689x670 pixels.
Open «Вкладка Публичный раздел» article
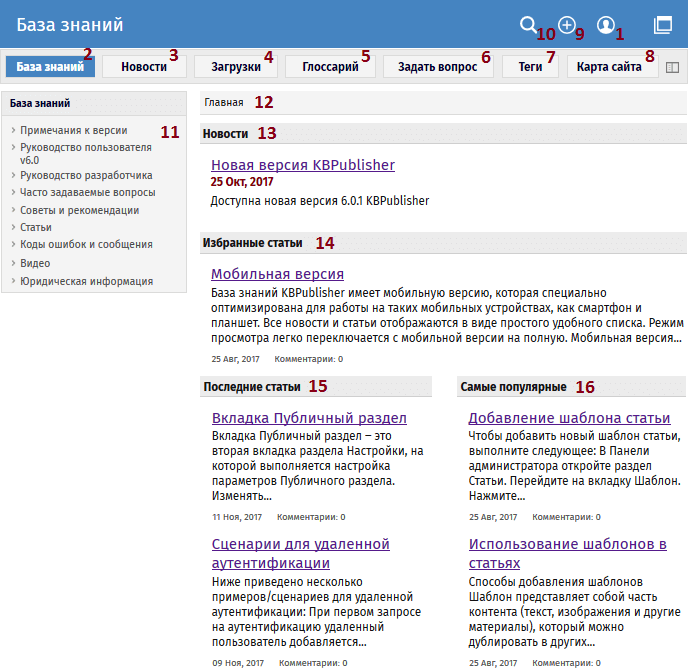click(309, 418)
